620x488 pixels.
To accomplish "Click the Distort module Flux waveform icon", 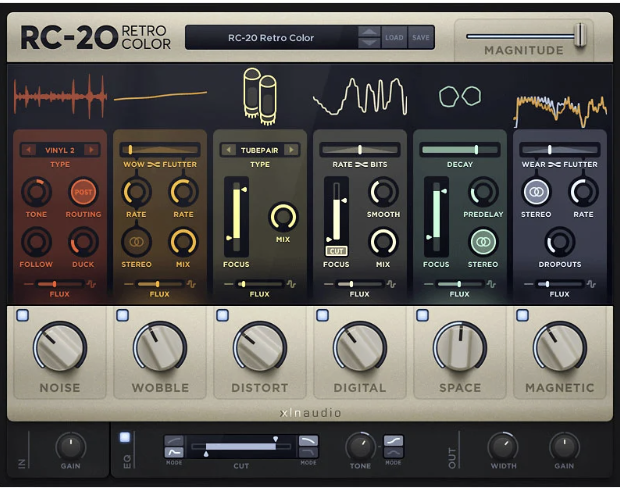I will click(291, 284).
